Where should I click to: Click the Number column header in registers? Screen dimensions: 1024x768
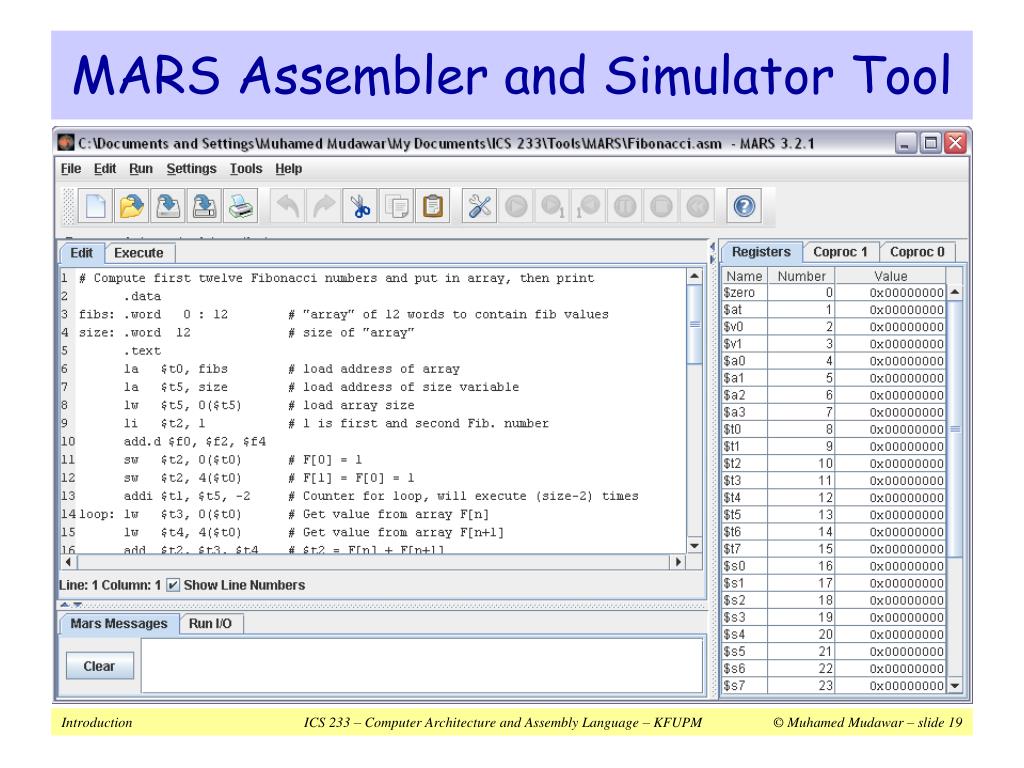[x=801, y=276]
